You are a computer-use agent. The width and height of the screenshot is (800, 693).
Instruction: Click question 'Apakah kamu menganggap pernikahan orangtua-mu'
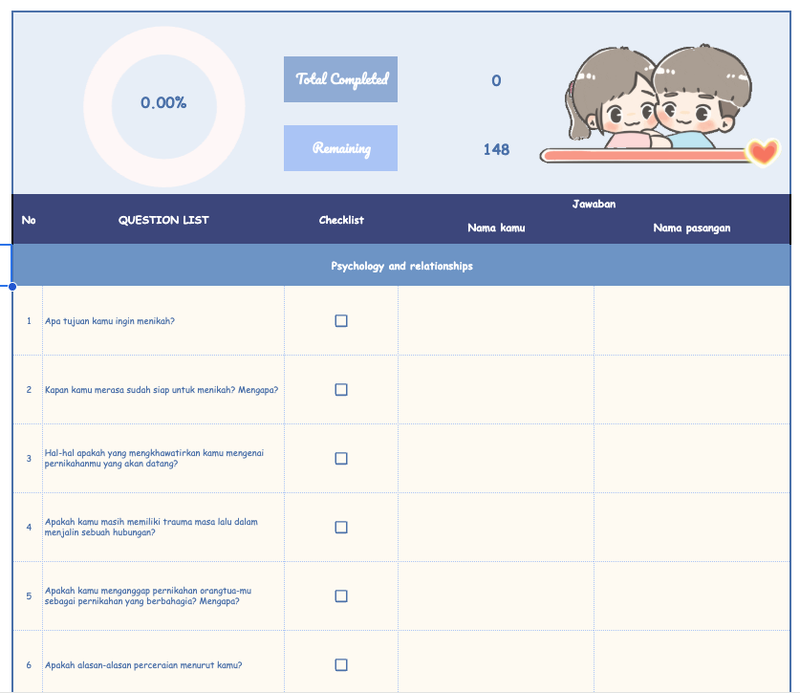tap(148, 596)
